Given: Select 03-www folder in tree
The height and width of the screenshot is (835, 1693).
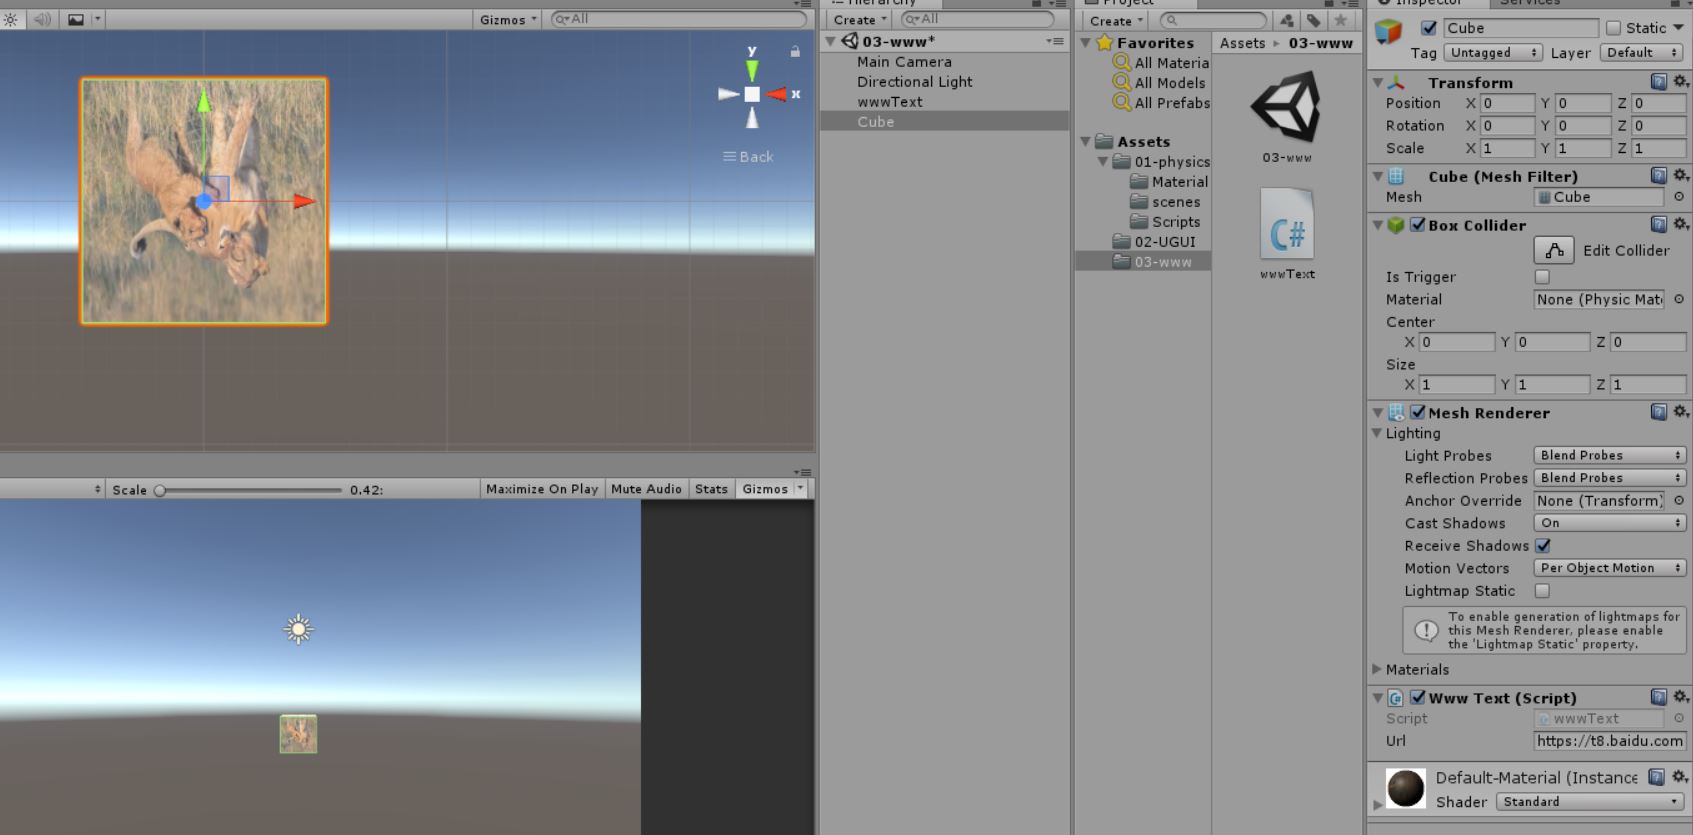Looking at the screenshot, I should point(1142,262).
